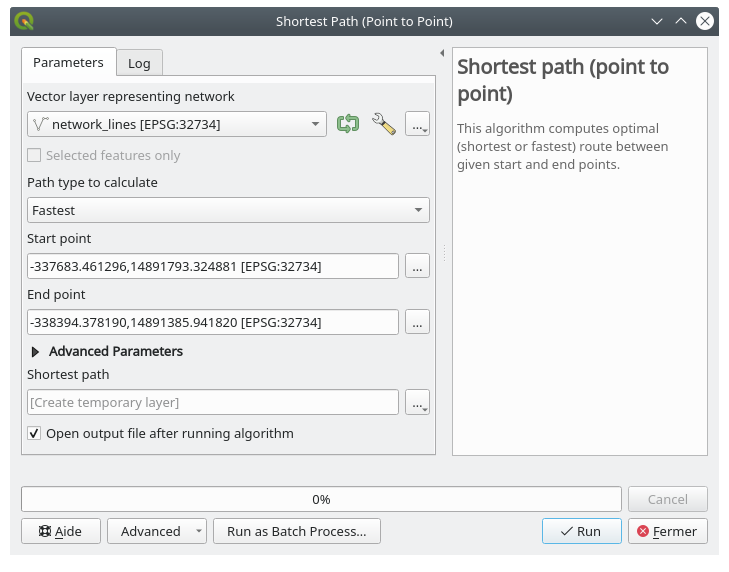Click the green iterate-over-layer icon
729x572 pixels.
(x=348, y=124)
